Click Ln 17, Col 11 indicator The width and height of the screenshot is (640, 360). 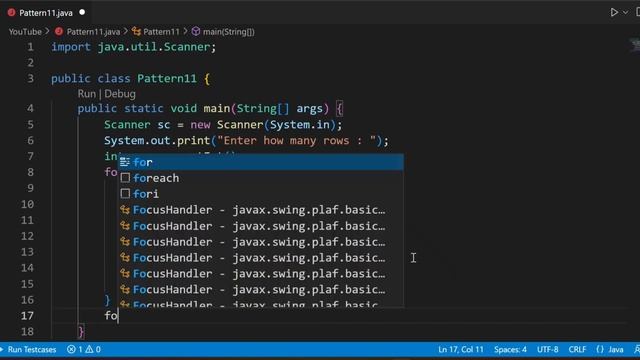click(x=461, y=349)
